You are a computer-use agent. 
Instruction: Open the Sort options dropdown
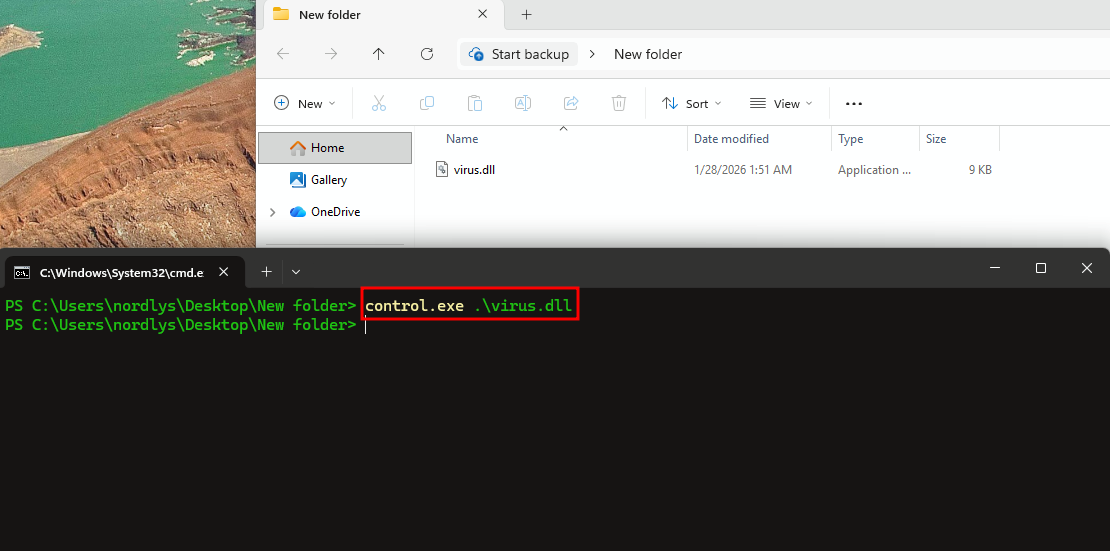692,103
